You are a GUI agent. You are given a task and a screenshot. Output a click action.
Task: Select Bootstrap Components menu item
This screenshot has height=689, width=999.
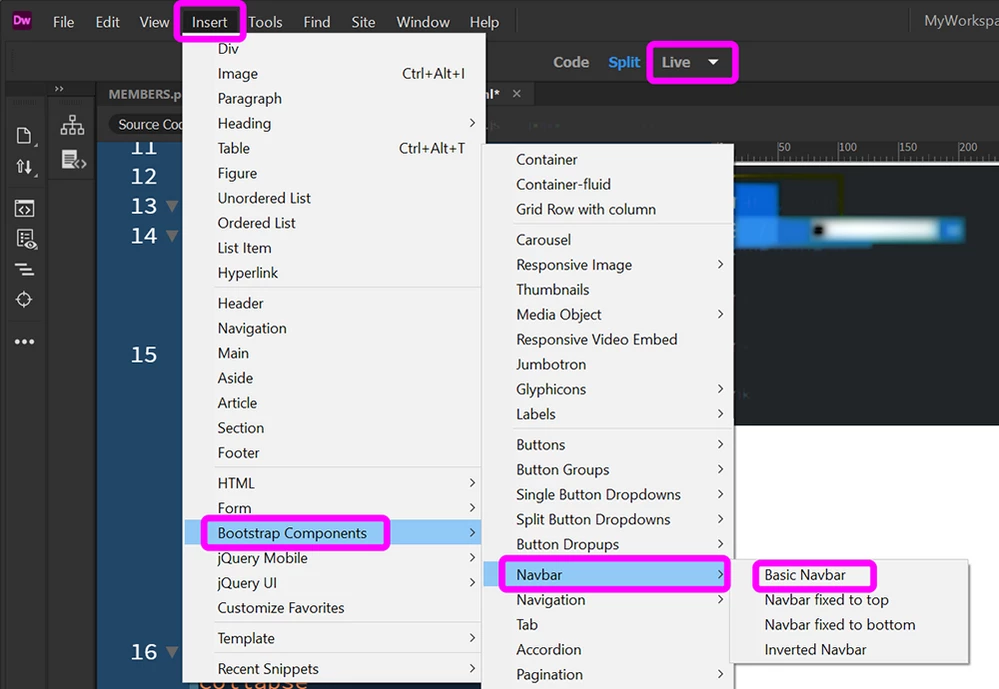(333, 533)
